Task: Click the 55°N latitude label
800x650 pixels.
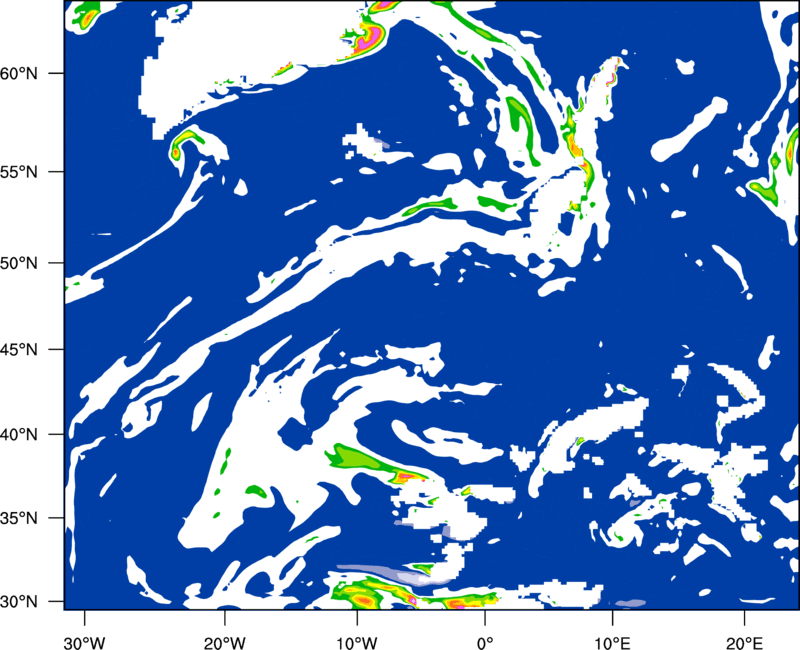Action: click(19, 172)
